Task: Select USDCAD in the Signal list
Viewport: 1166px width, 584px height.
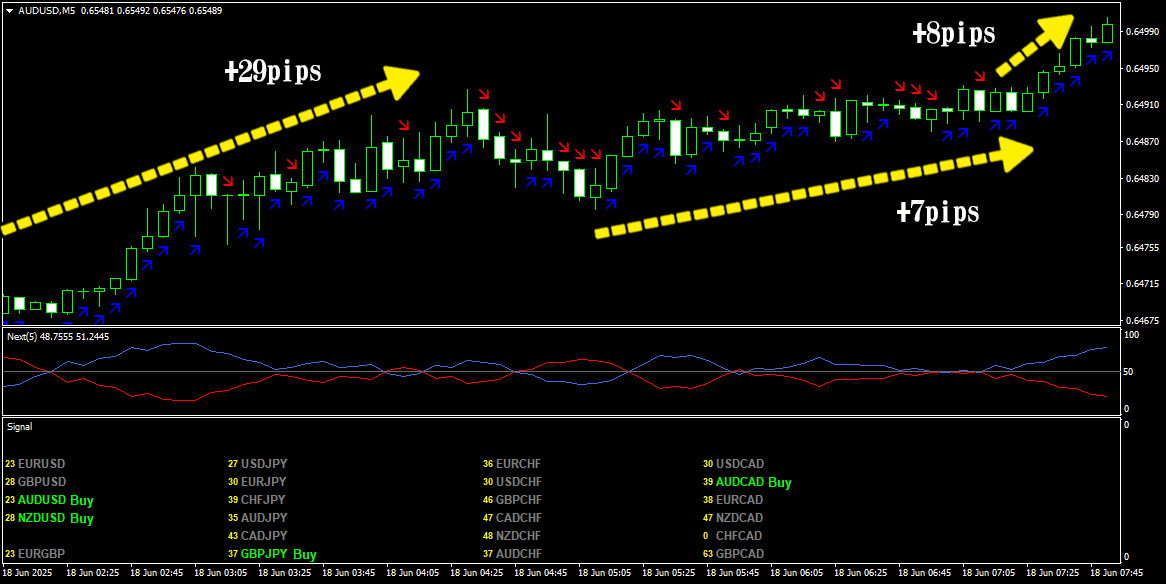Action: 740,464
